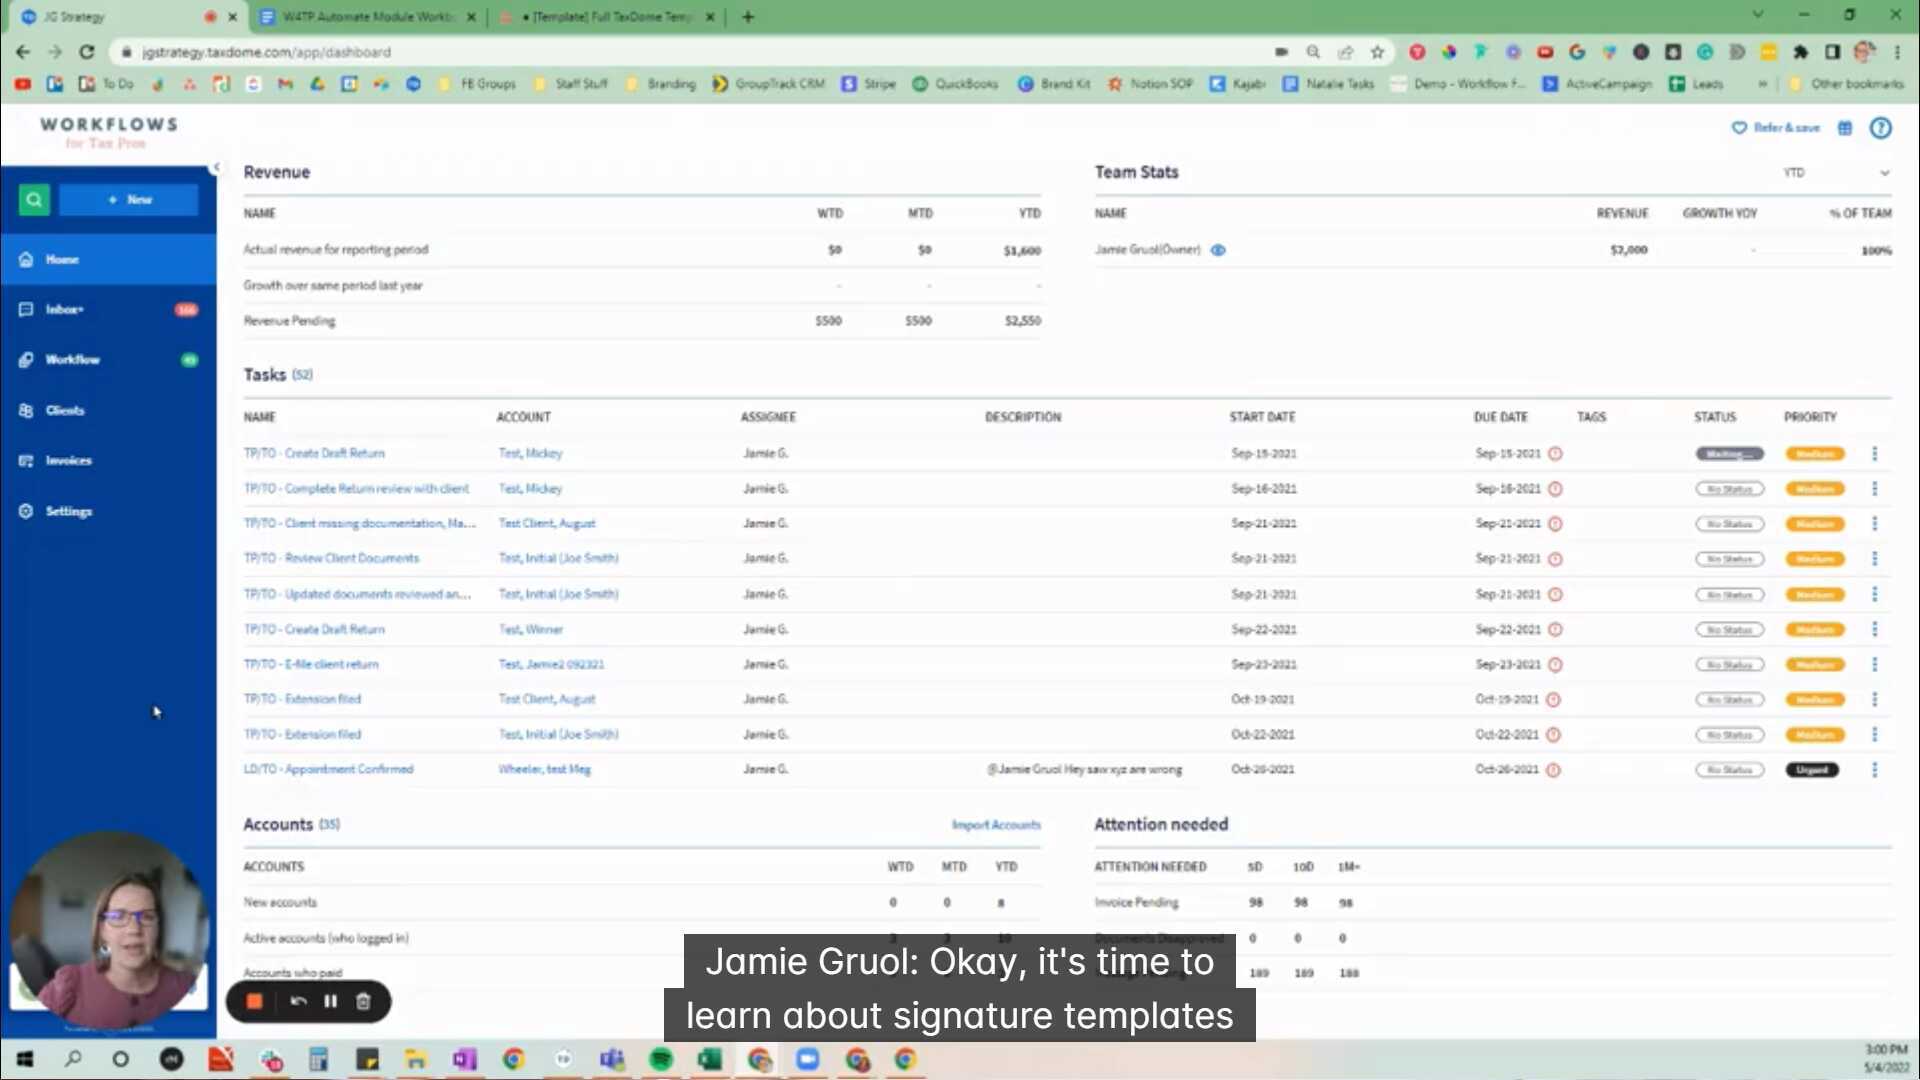The height and width of the screenshot is (1080, 1920).
Task: Open three-dot menu for first task row
Action: (x=1874, y=454)
